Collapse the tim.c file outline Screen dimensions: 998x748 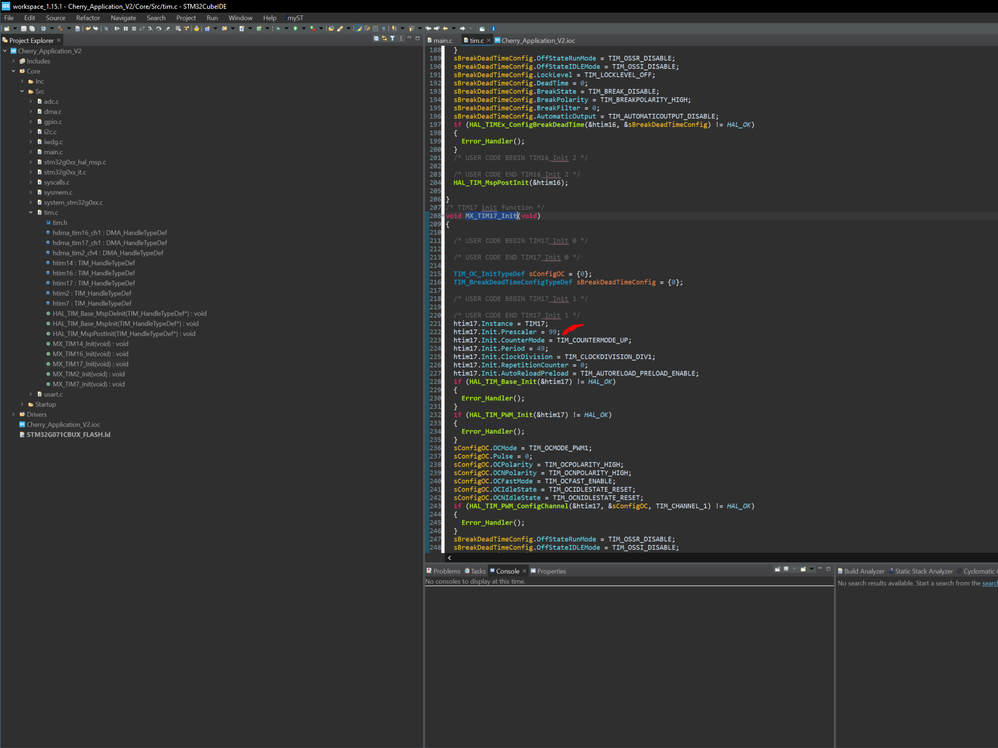(31, 212)
